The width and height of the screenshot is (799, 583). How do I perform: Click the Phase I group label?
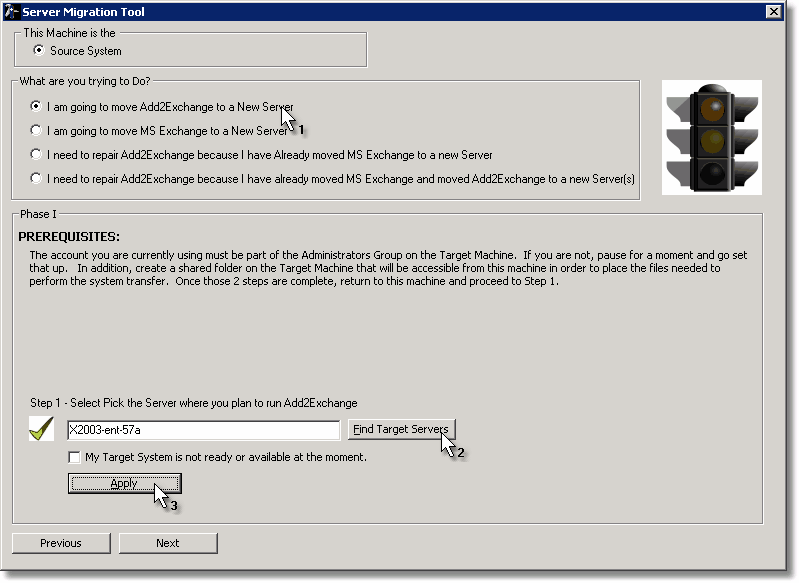pos(38,214)
